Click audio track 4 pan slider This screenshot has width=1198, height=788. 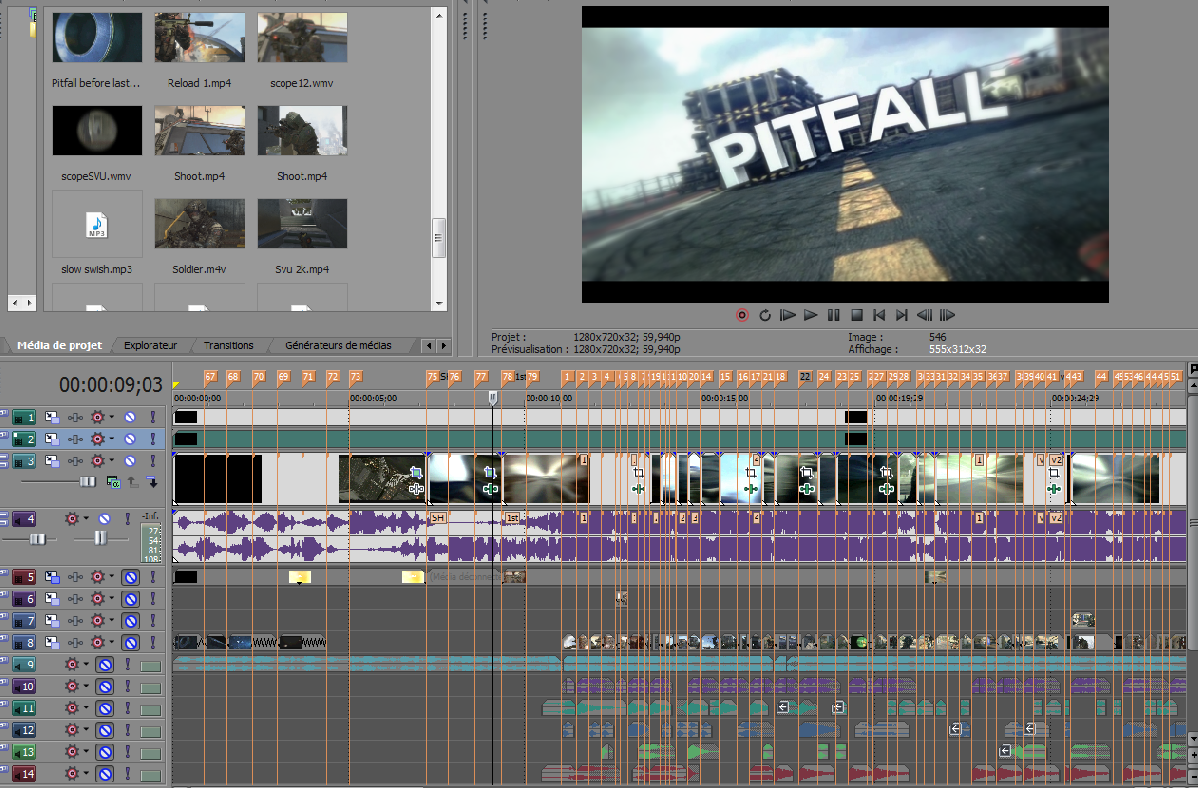tap(100, 539)
